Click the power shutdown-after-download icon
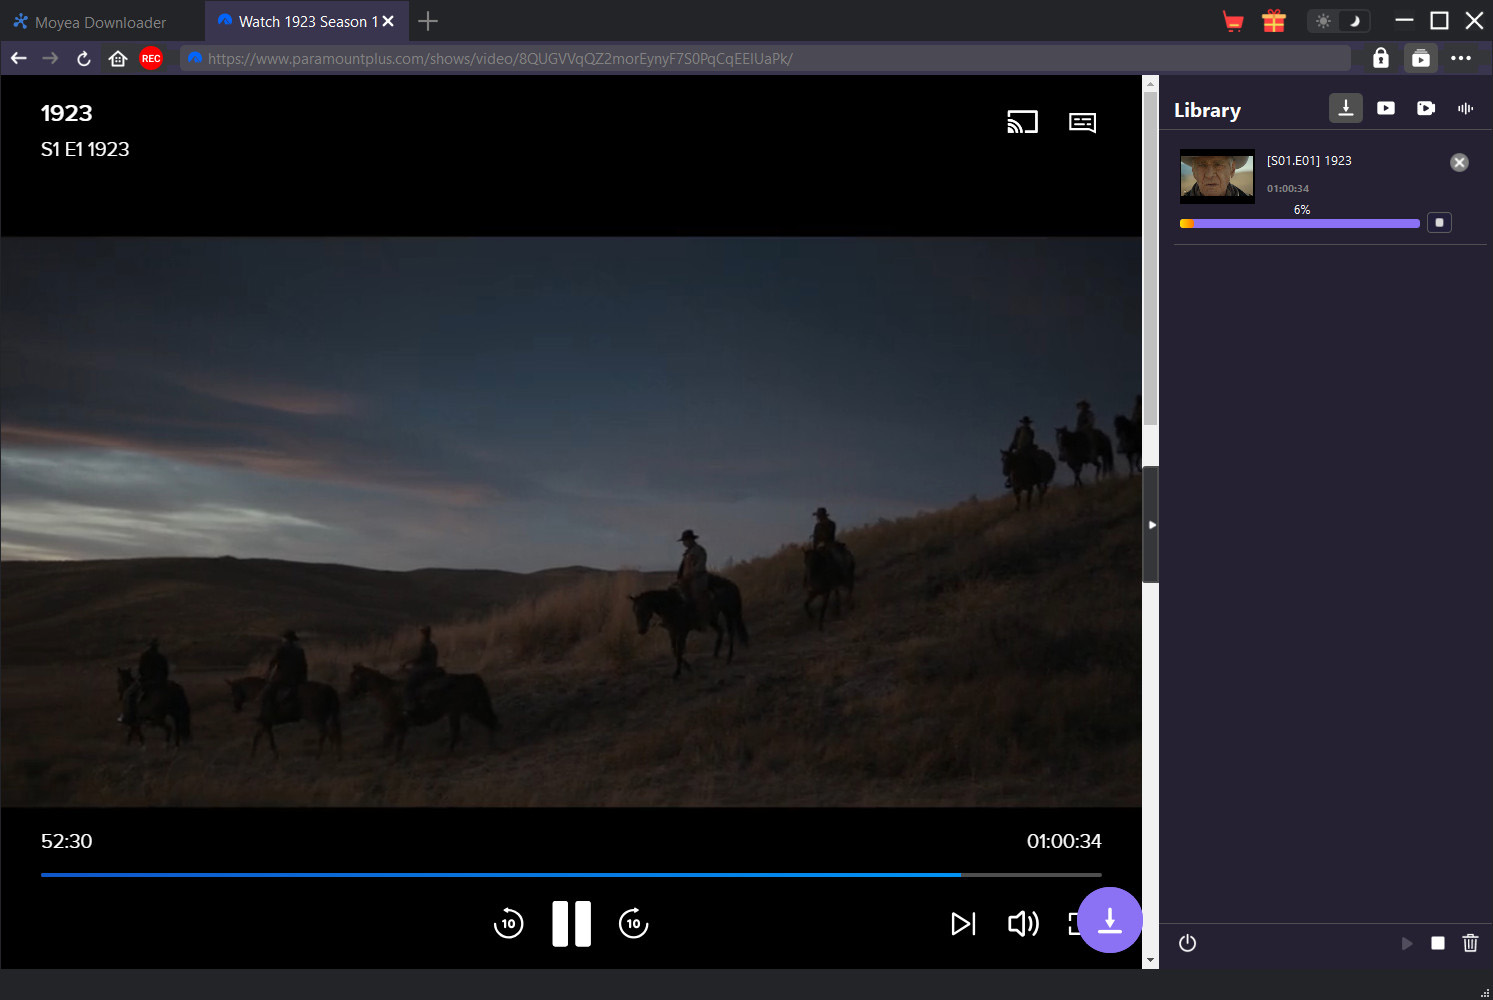 1187,943
